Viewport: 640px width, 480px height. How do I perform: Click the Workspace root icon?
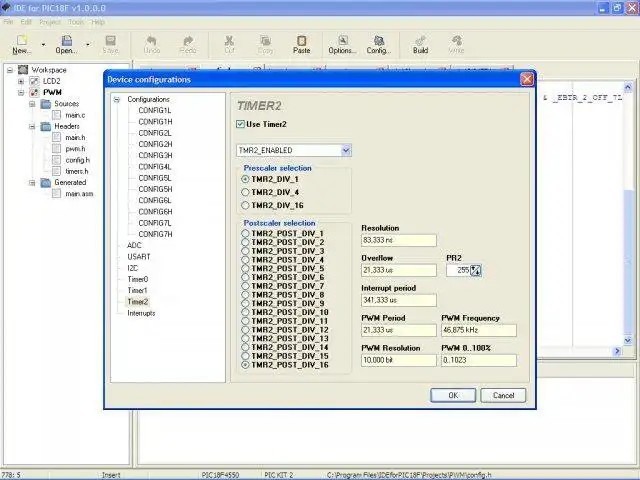coord(23,70)
